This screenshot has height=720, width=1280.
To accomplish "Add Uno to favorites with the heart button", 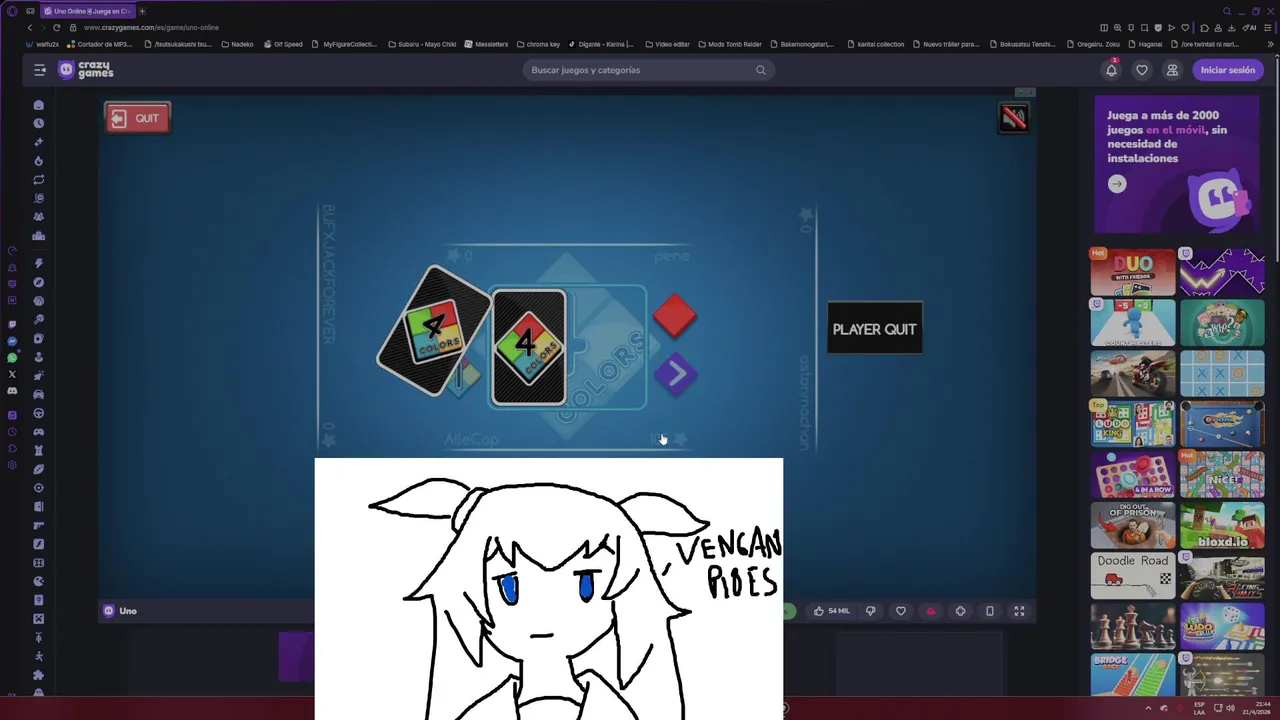I will click(x=901, y=611).
